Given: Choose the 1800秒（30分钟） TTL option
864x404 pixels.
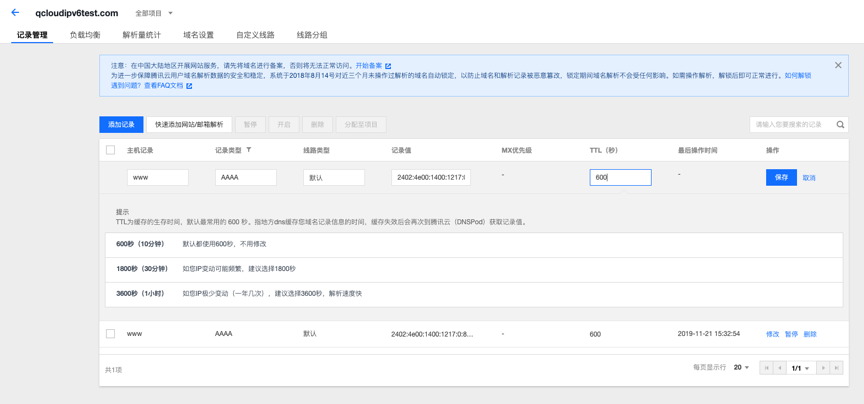Looking at the screenshot, I should coord(473,269).
